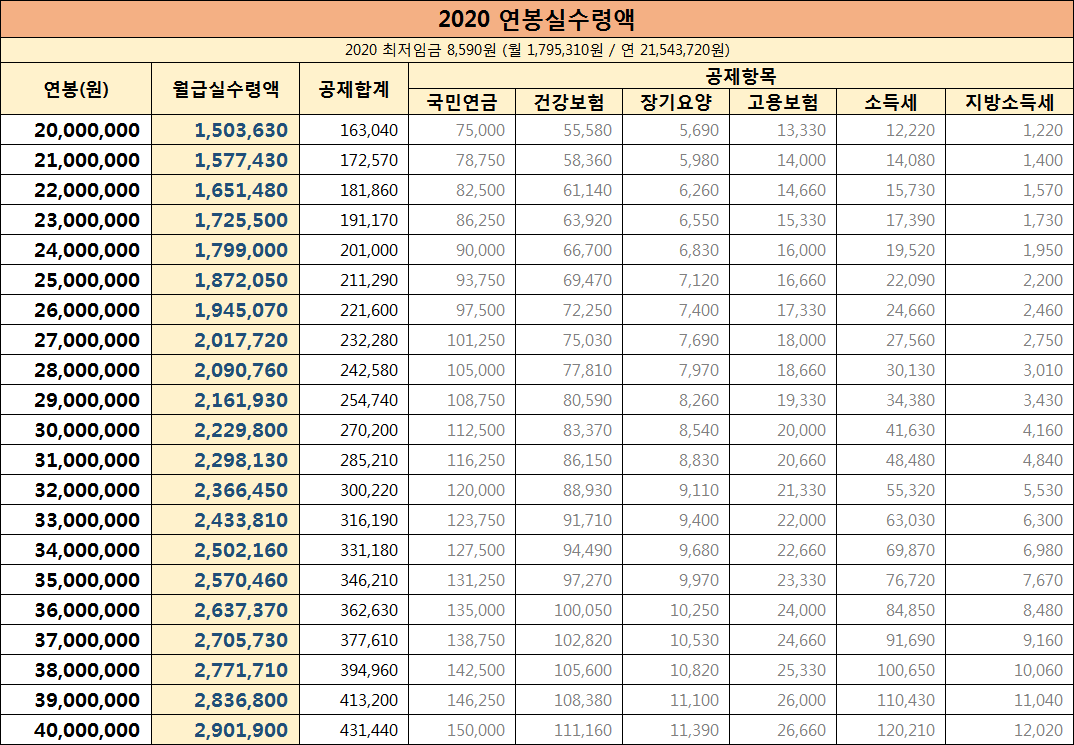1074x745 pixels.
Task: Select the 소득세 column header
Action: [890, 100]
